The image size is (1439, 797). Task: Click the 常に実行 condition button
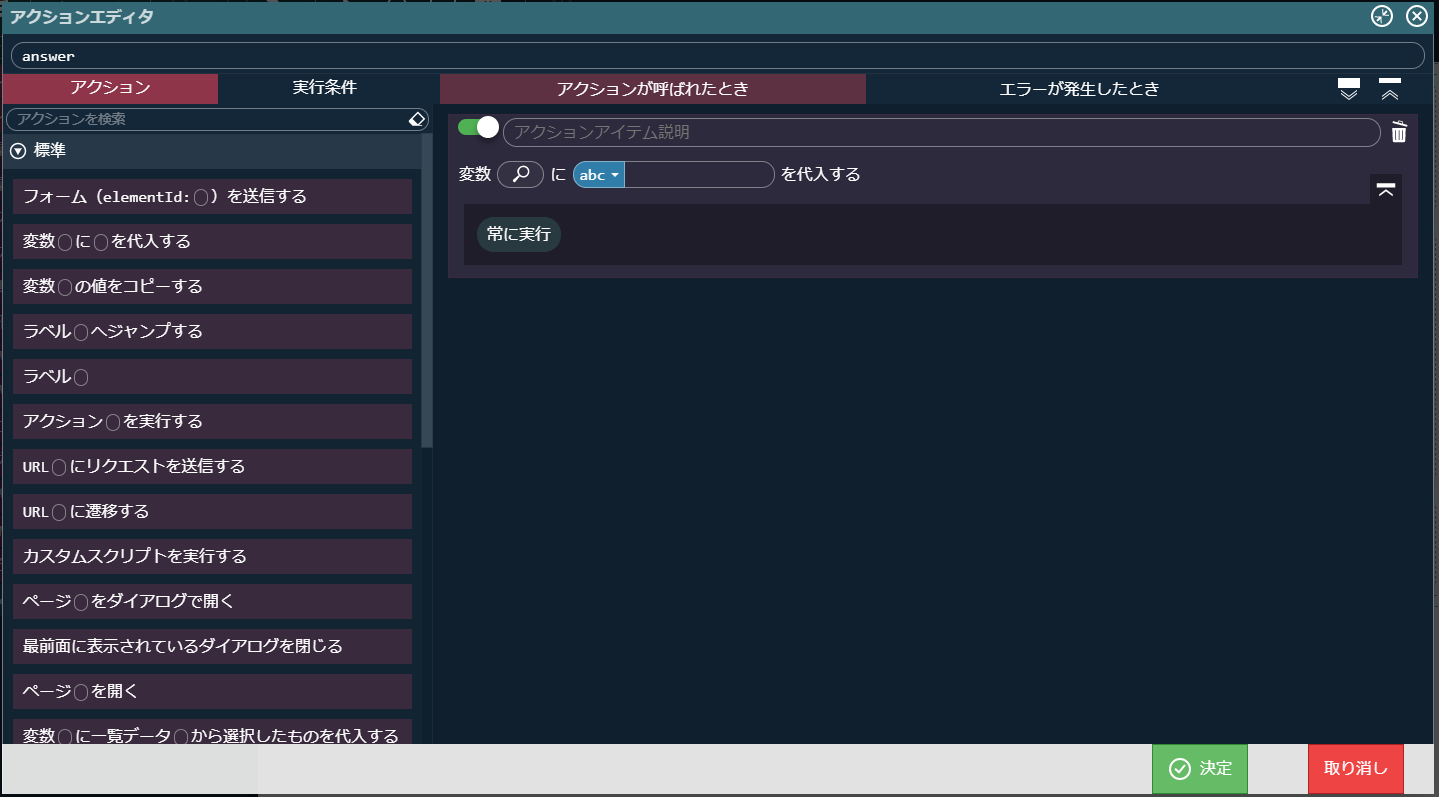click(x=519, y=234)
